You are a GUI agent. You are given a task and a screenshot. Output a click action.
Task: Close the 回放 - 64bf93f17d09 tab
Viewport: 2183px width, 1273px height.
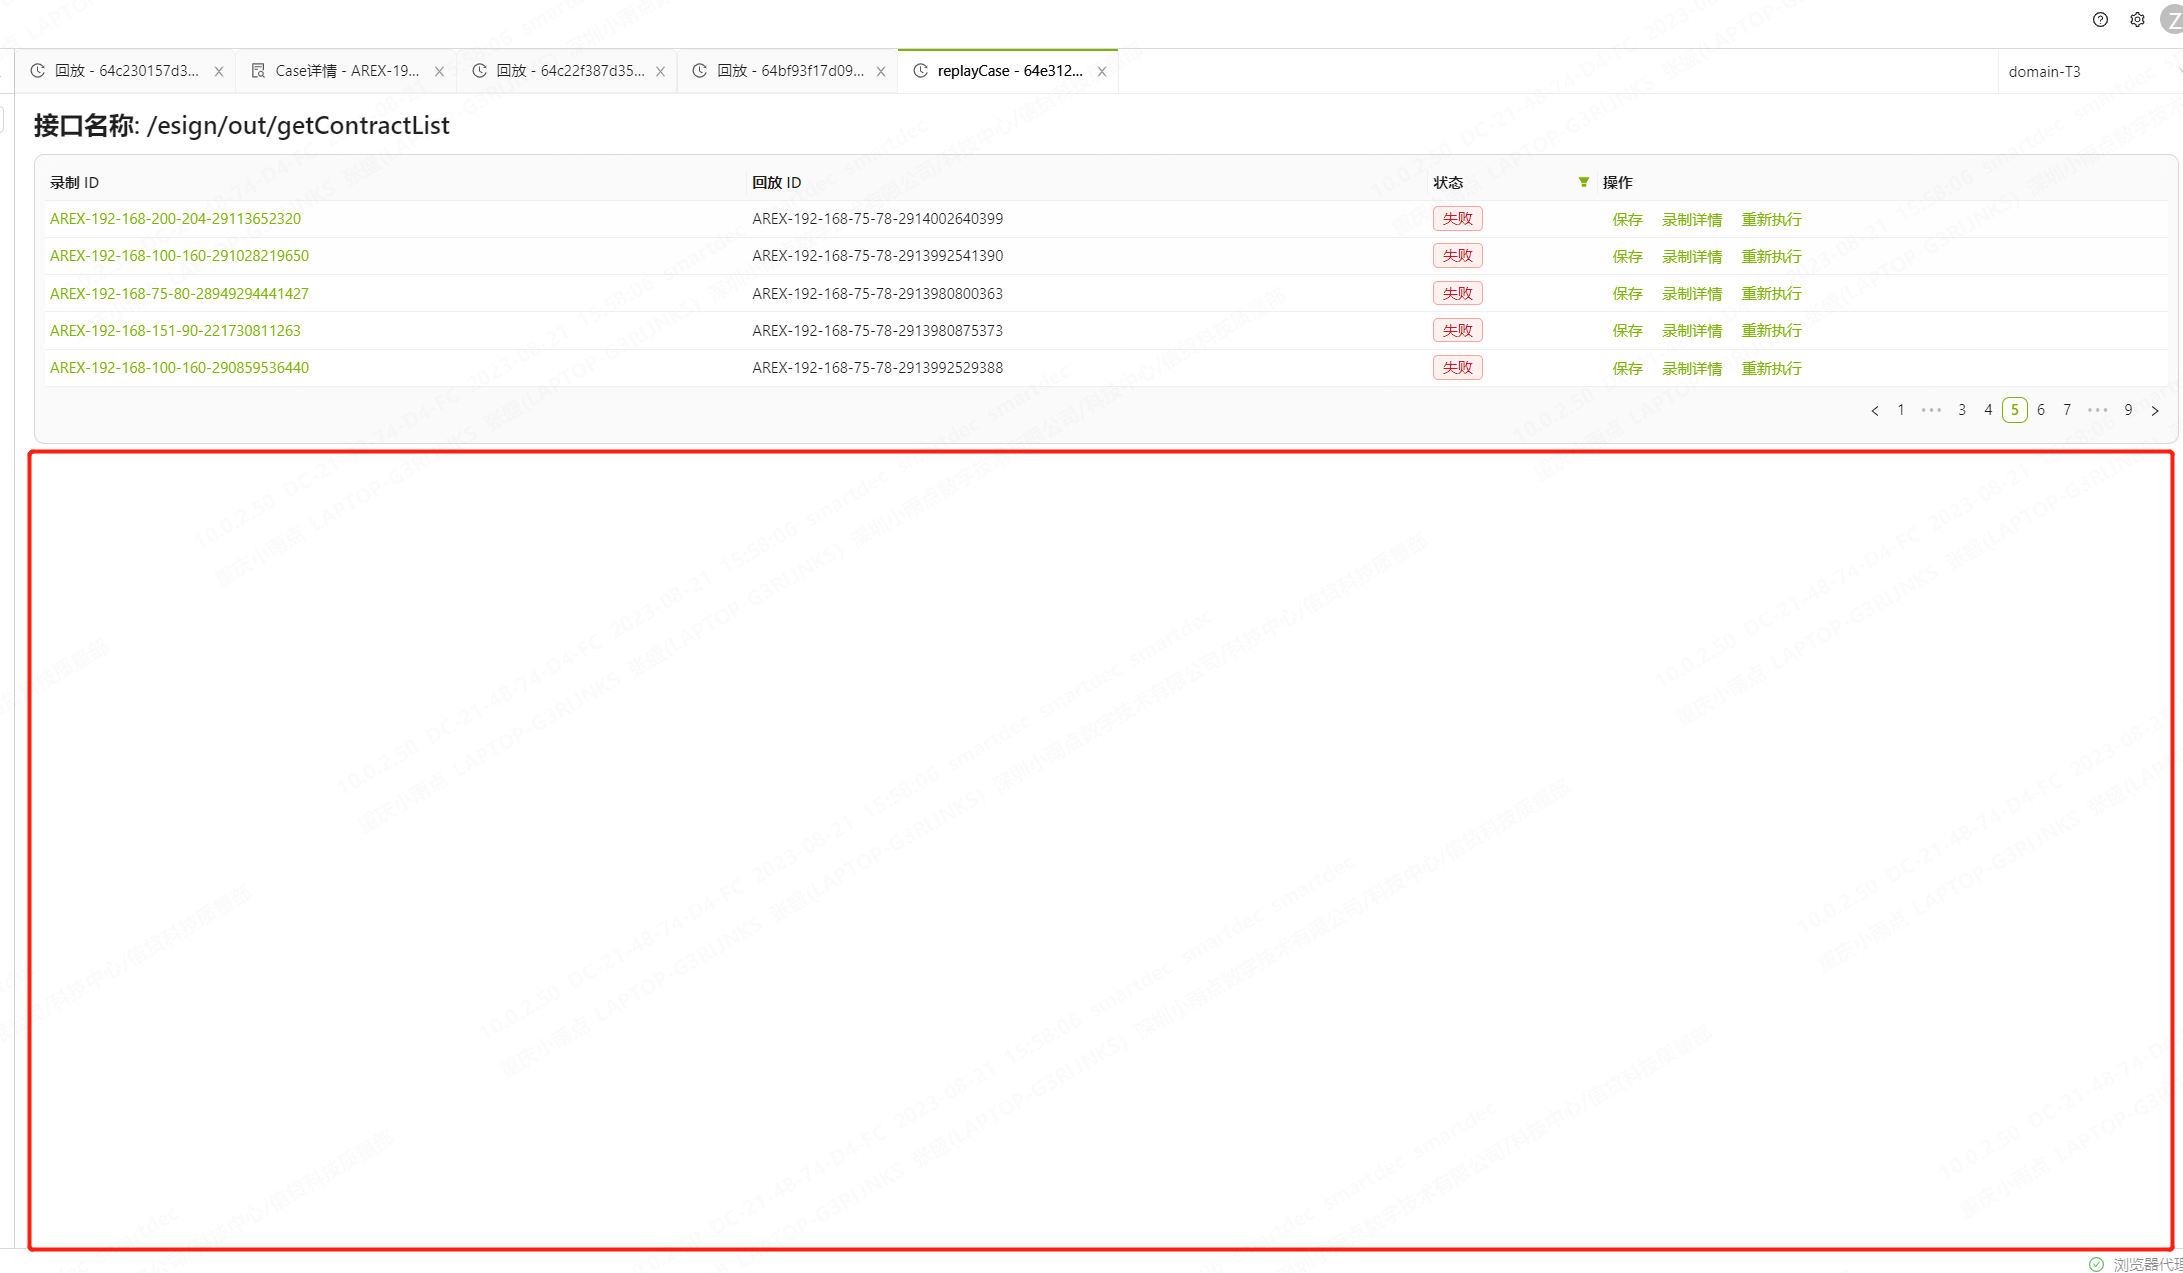(x=881, y=71)
